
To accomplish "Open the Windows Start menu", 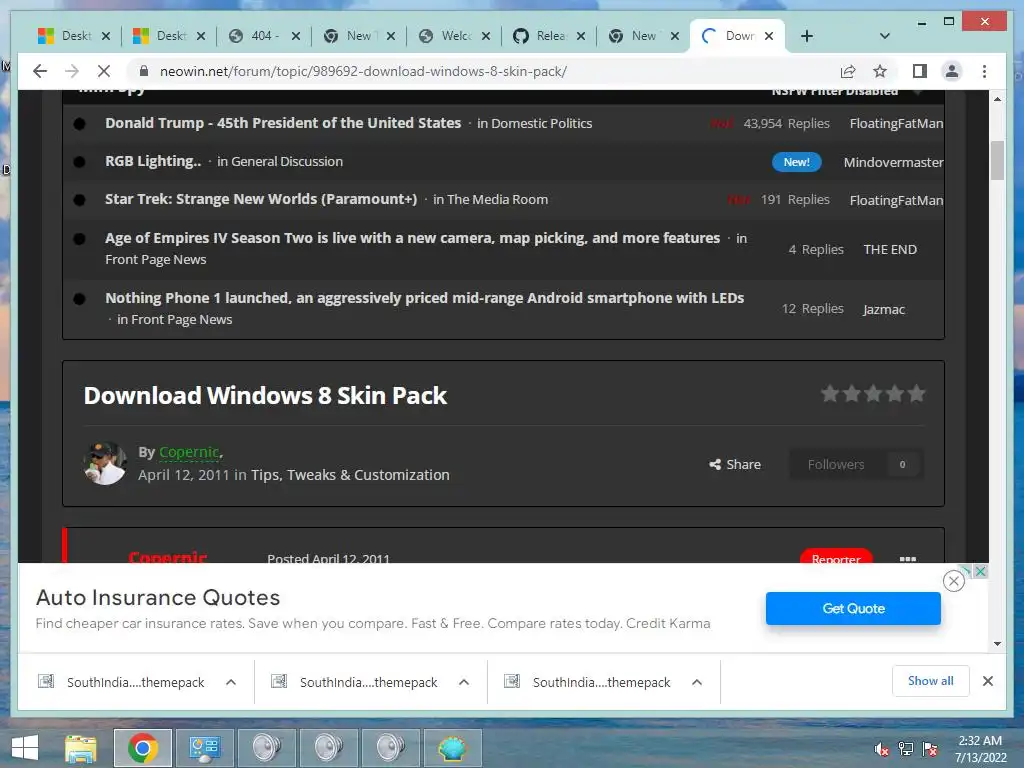I will (x=25, y=748).
